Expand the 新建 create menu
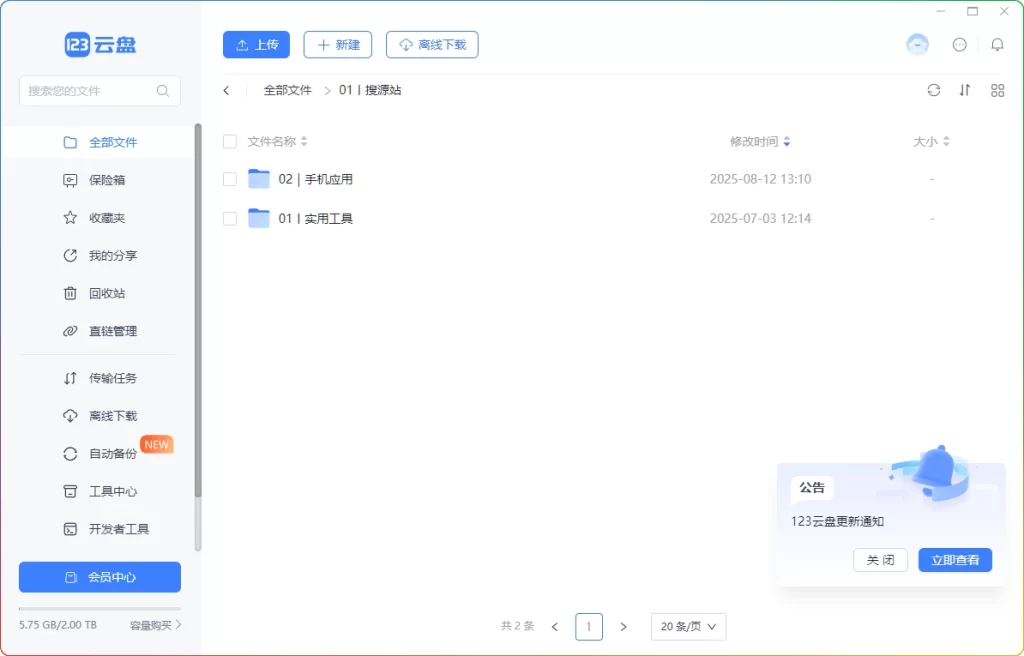The height and width of the screenshot is (656, 1024). (338, 45)
